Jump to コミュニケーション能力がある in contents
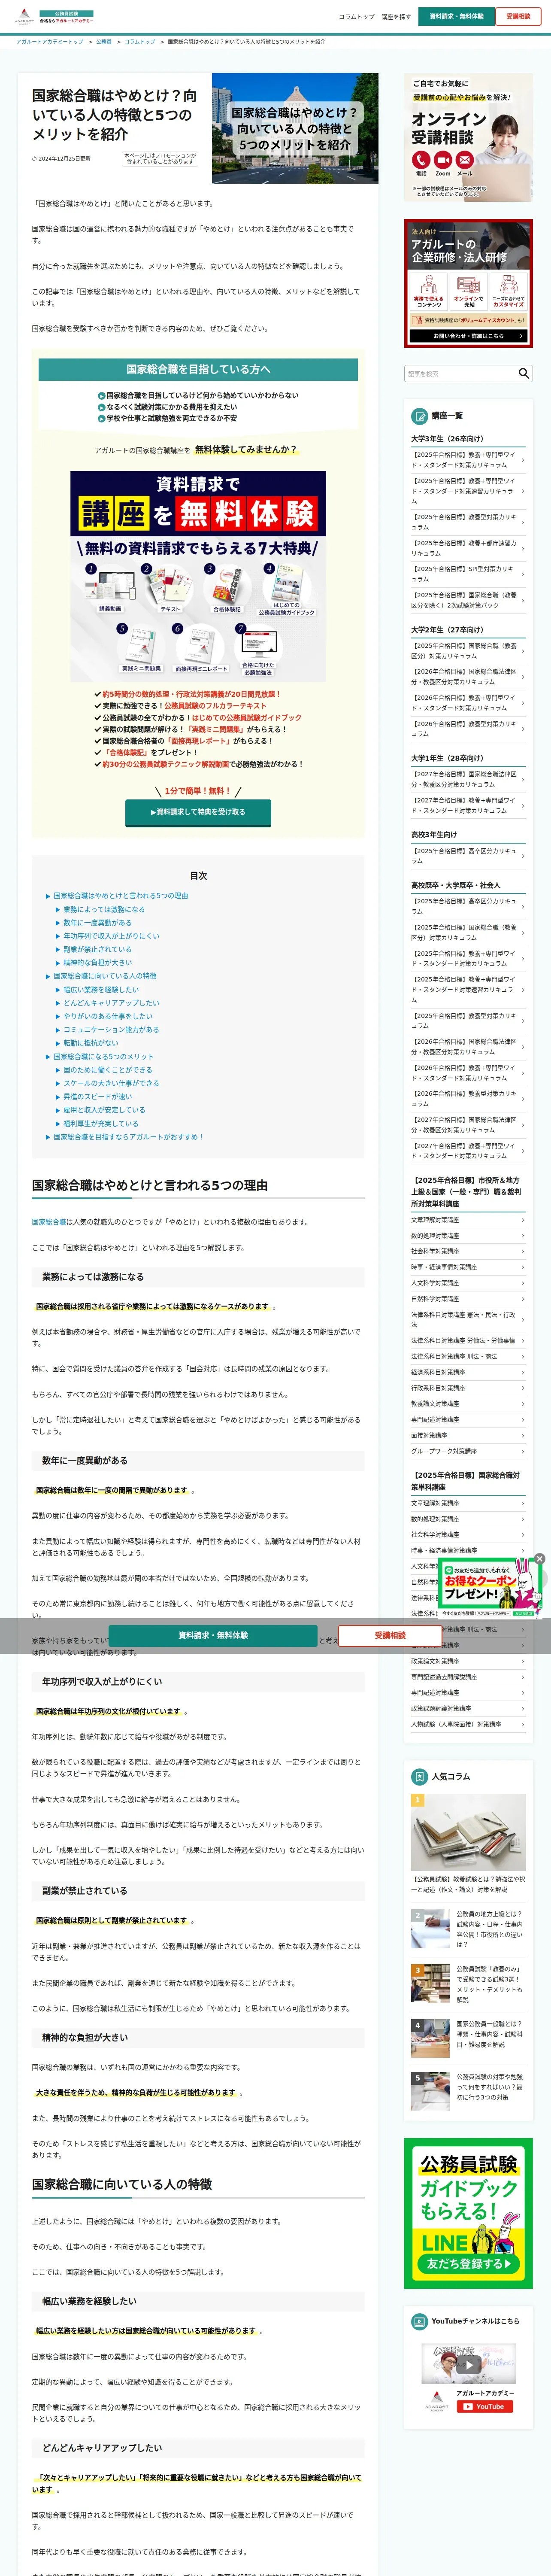The height and width of the screenshot is (2576, 551). tap(111, 1030)
